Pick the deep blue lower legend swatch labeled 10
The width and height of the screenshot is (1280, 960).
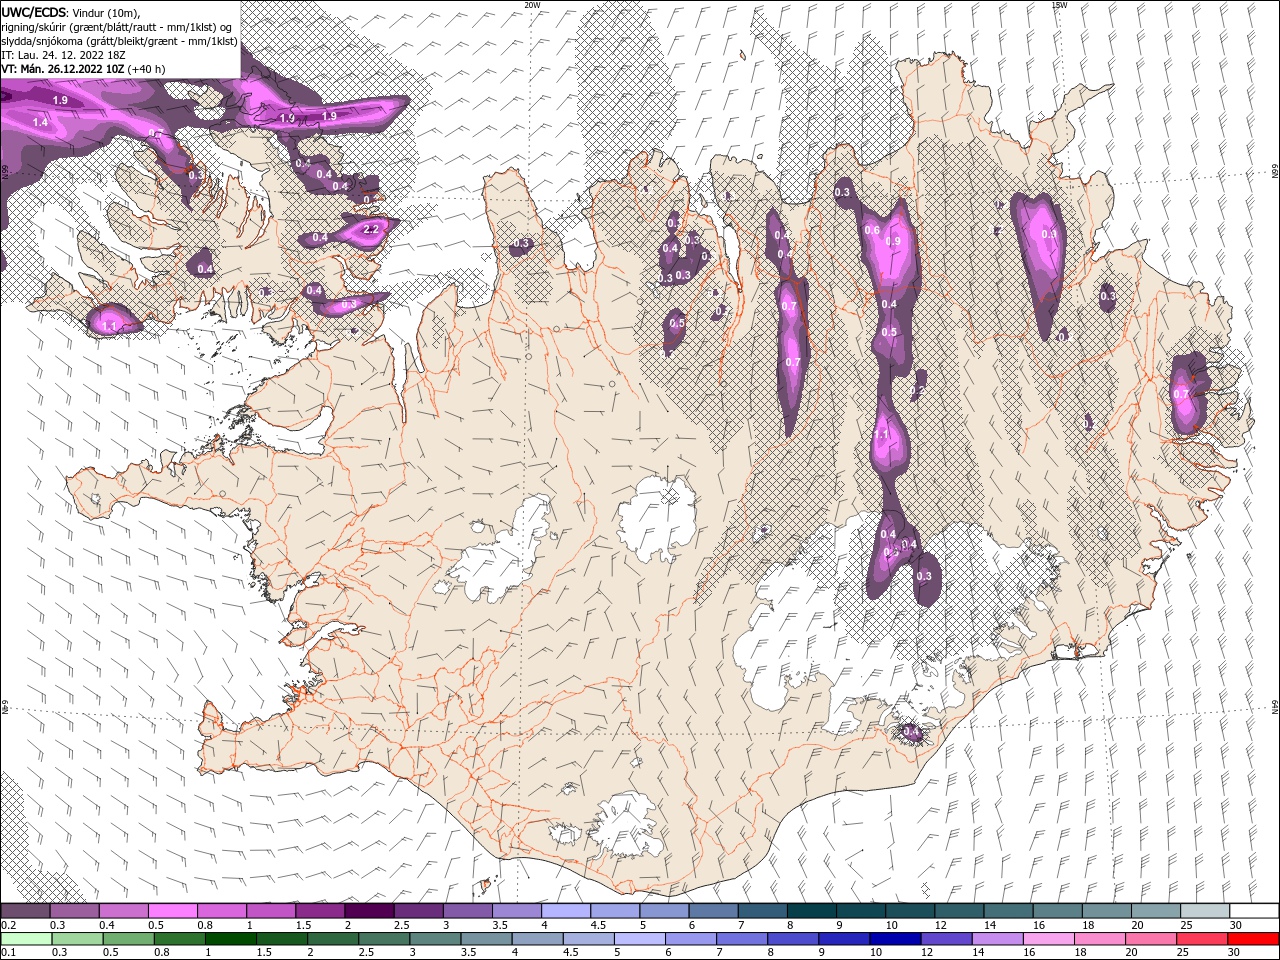point(896,939)
